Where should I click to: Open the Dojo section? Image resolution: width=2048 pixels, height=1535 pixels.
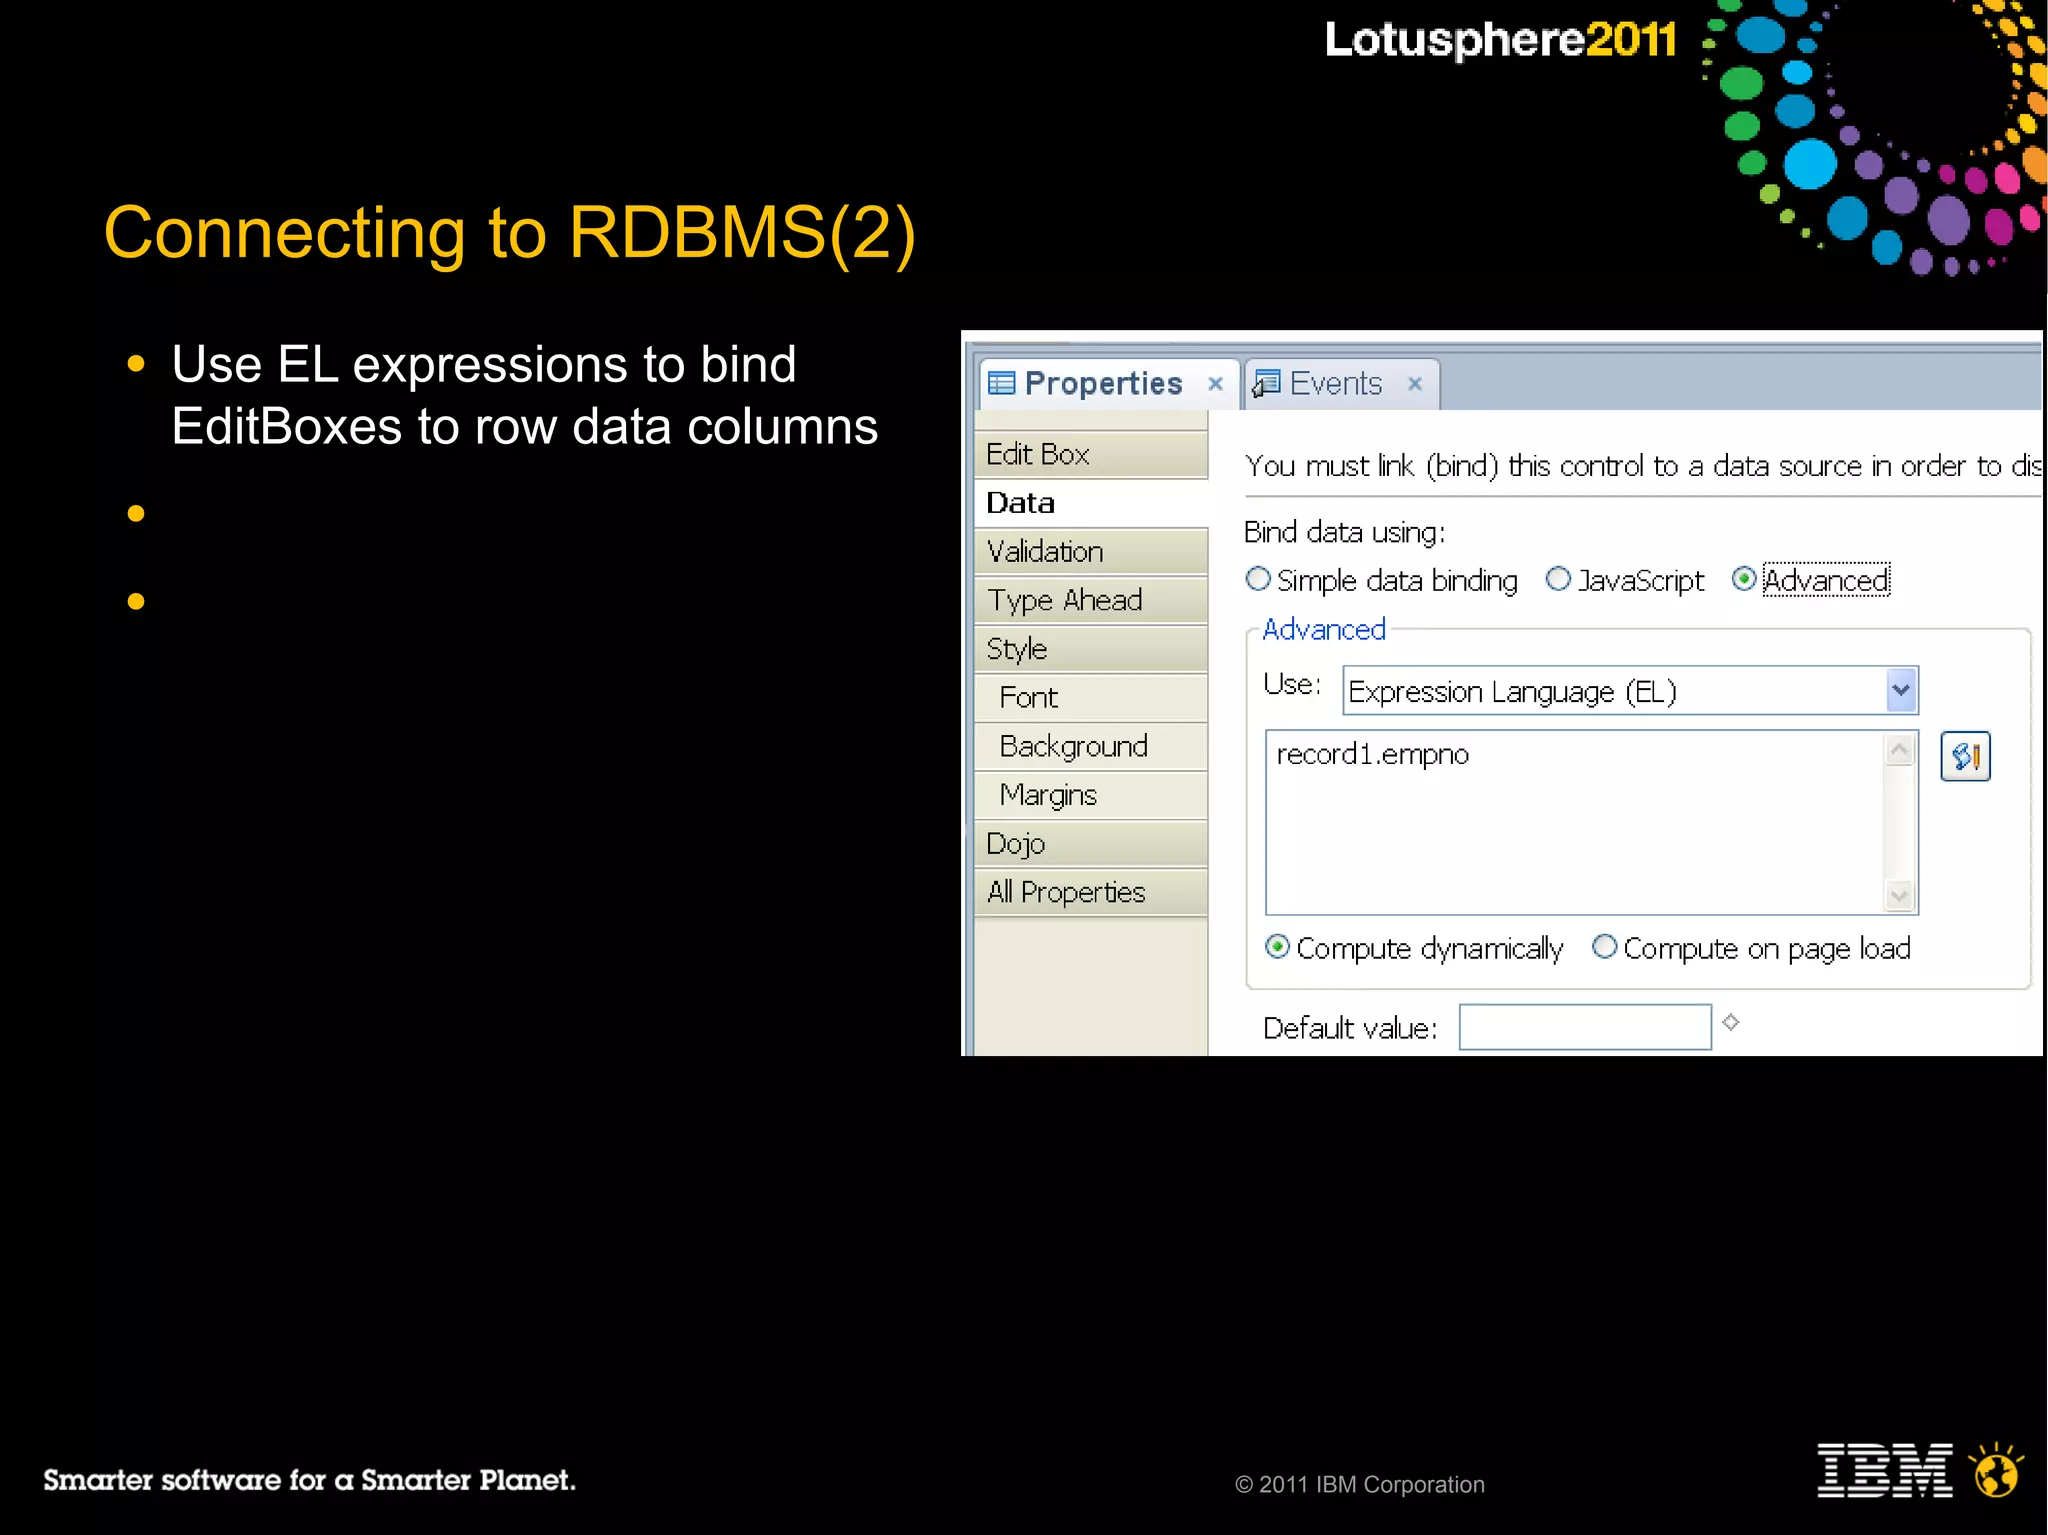(1091, 844)
